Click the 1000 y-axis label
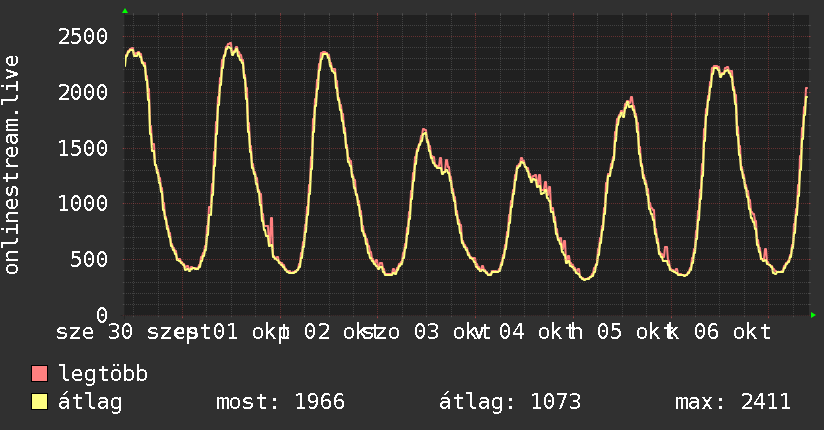The image size is (824, 430). pos(83,203)
